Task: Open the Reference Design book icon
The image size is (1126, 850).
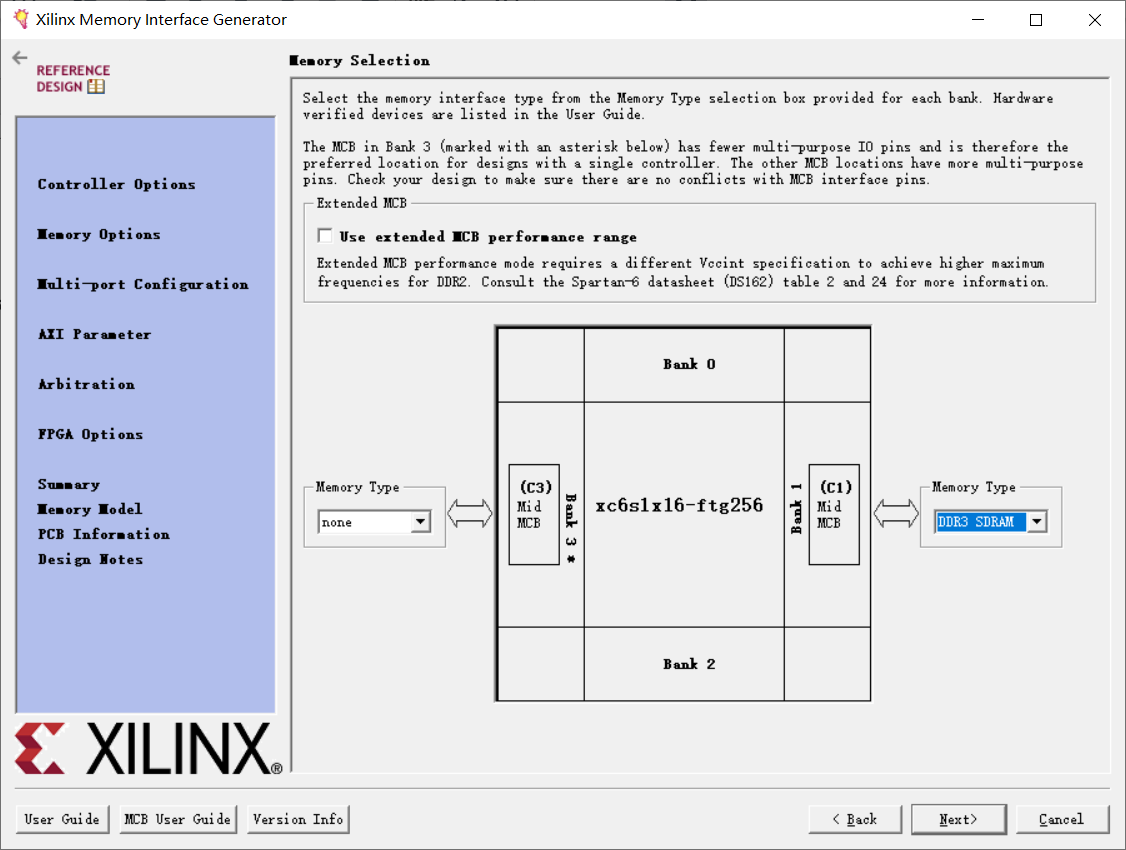Action: [96, 87]
